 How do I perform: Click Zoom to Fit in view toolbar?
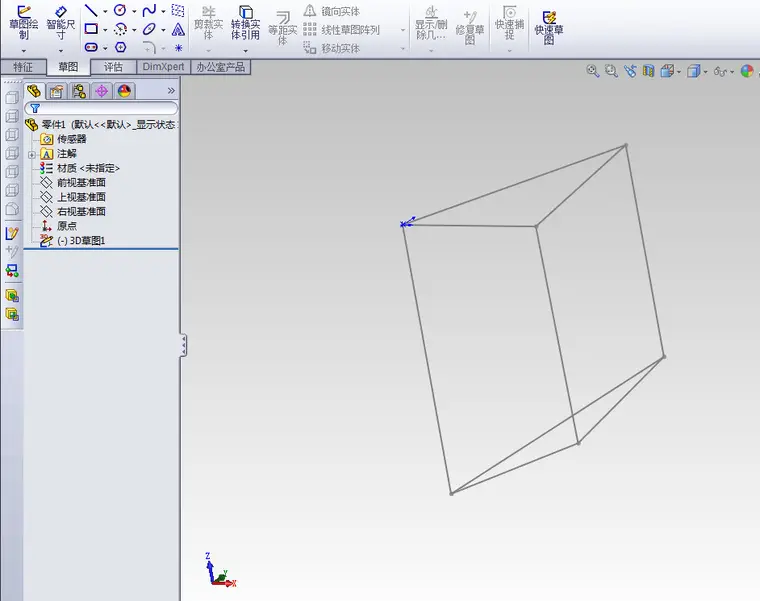pyautogui.click(x=592, y=71)
